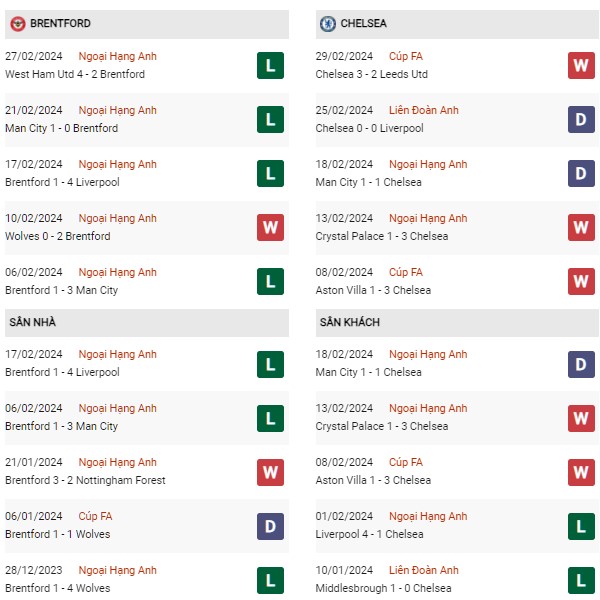Click D badge for Chelsea 0-0 Liverpool
Screen dimensions: 600x600
click(581, 119)
